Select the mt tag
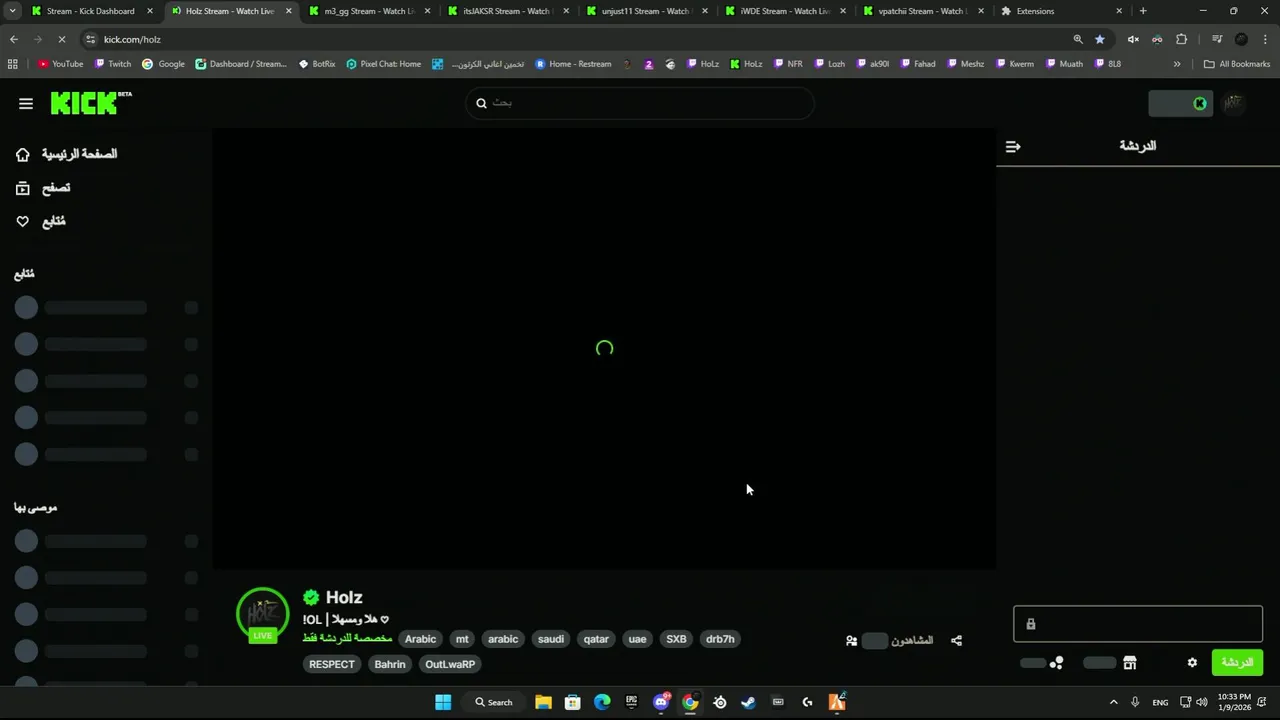This screenshot has width=1280, height=720. [x=462, y=639]
